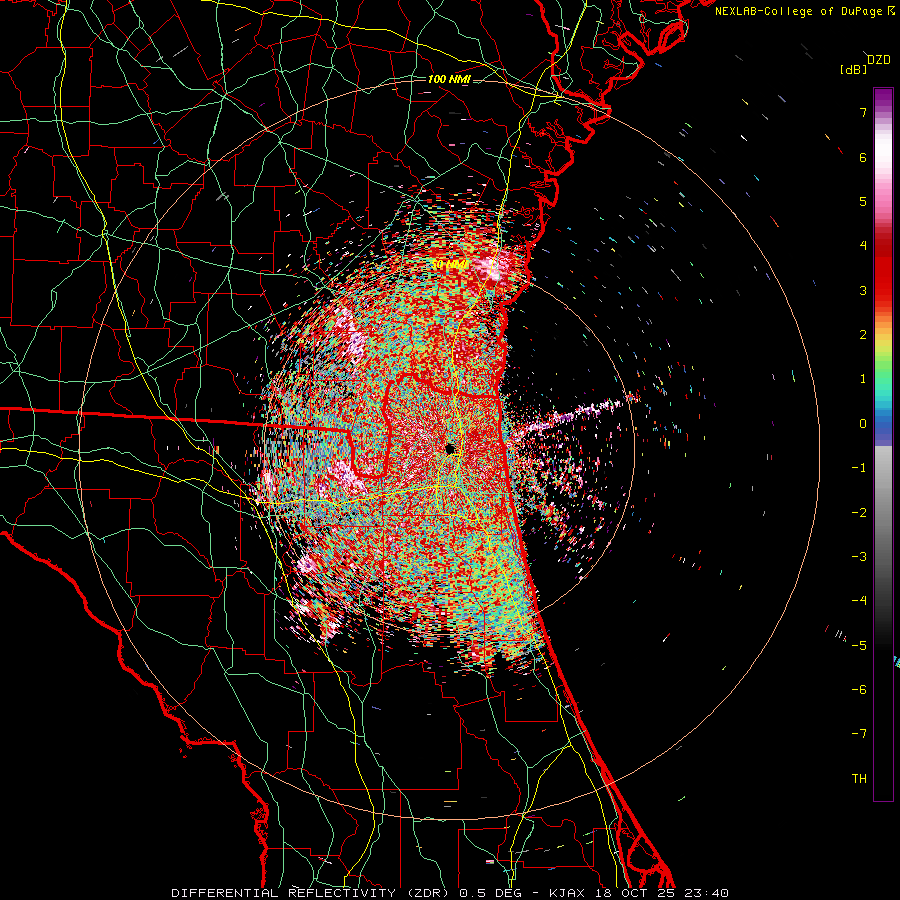This screenshot has height=900, width=900.
Task: Click the 0.5 DEG elevation text in the caption
Action: tap(491, 893)
